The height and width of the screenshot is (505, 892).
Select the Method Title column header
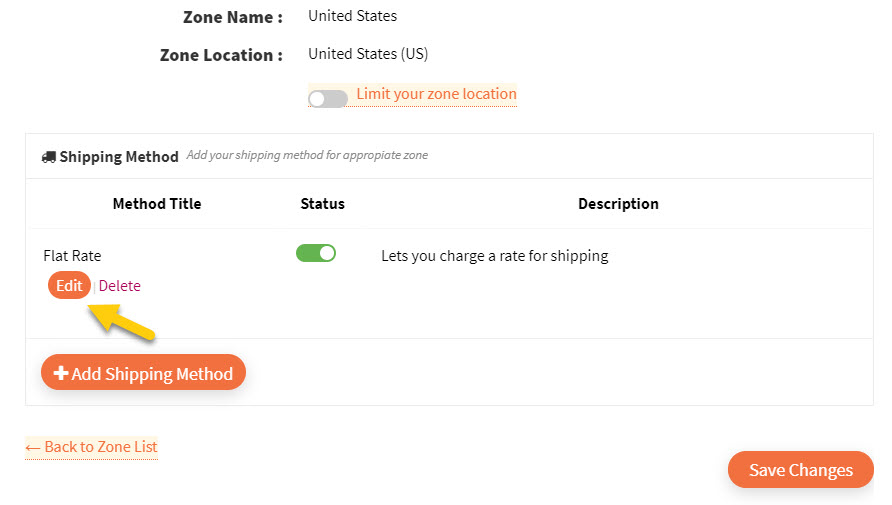157,204
